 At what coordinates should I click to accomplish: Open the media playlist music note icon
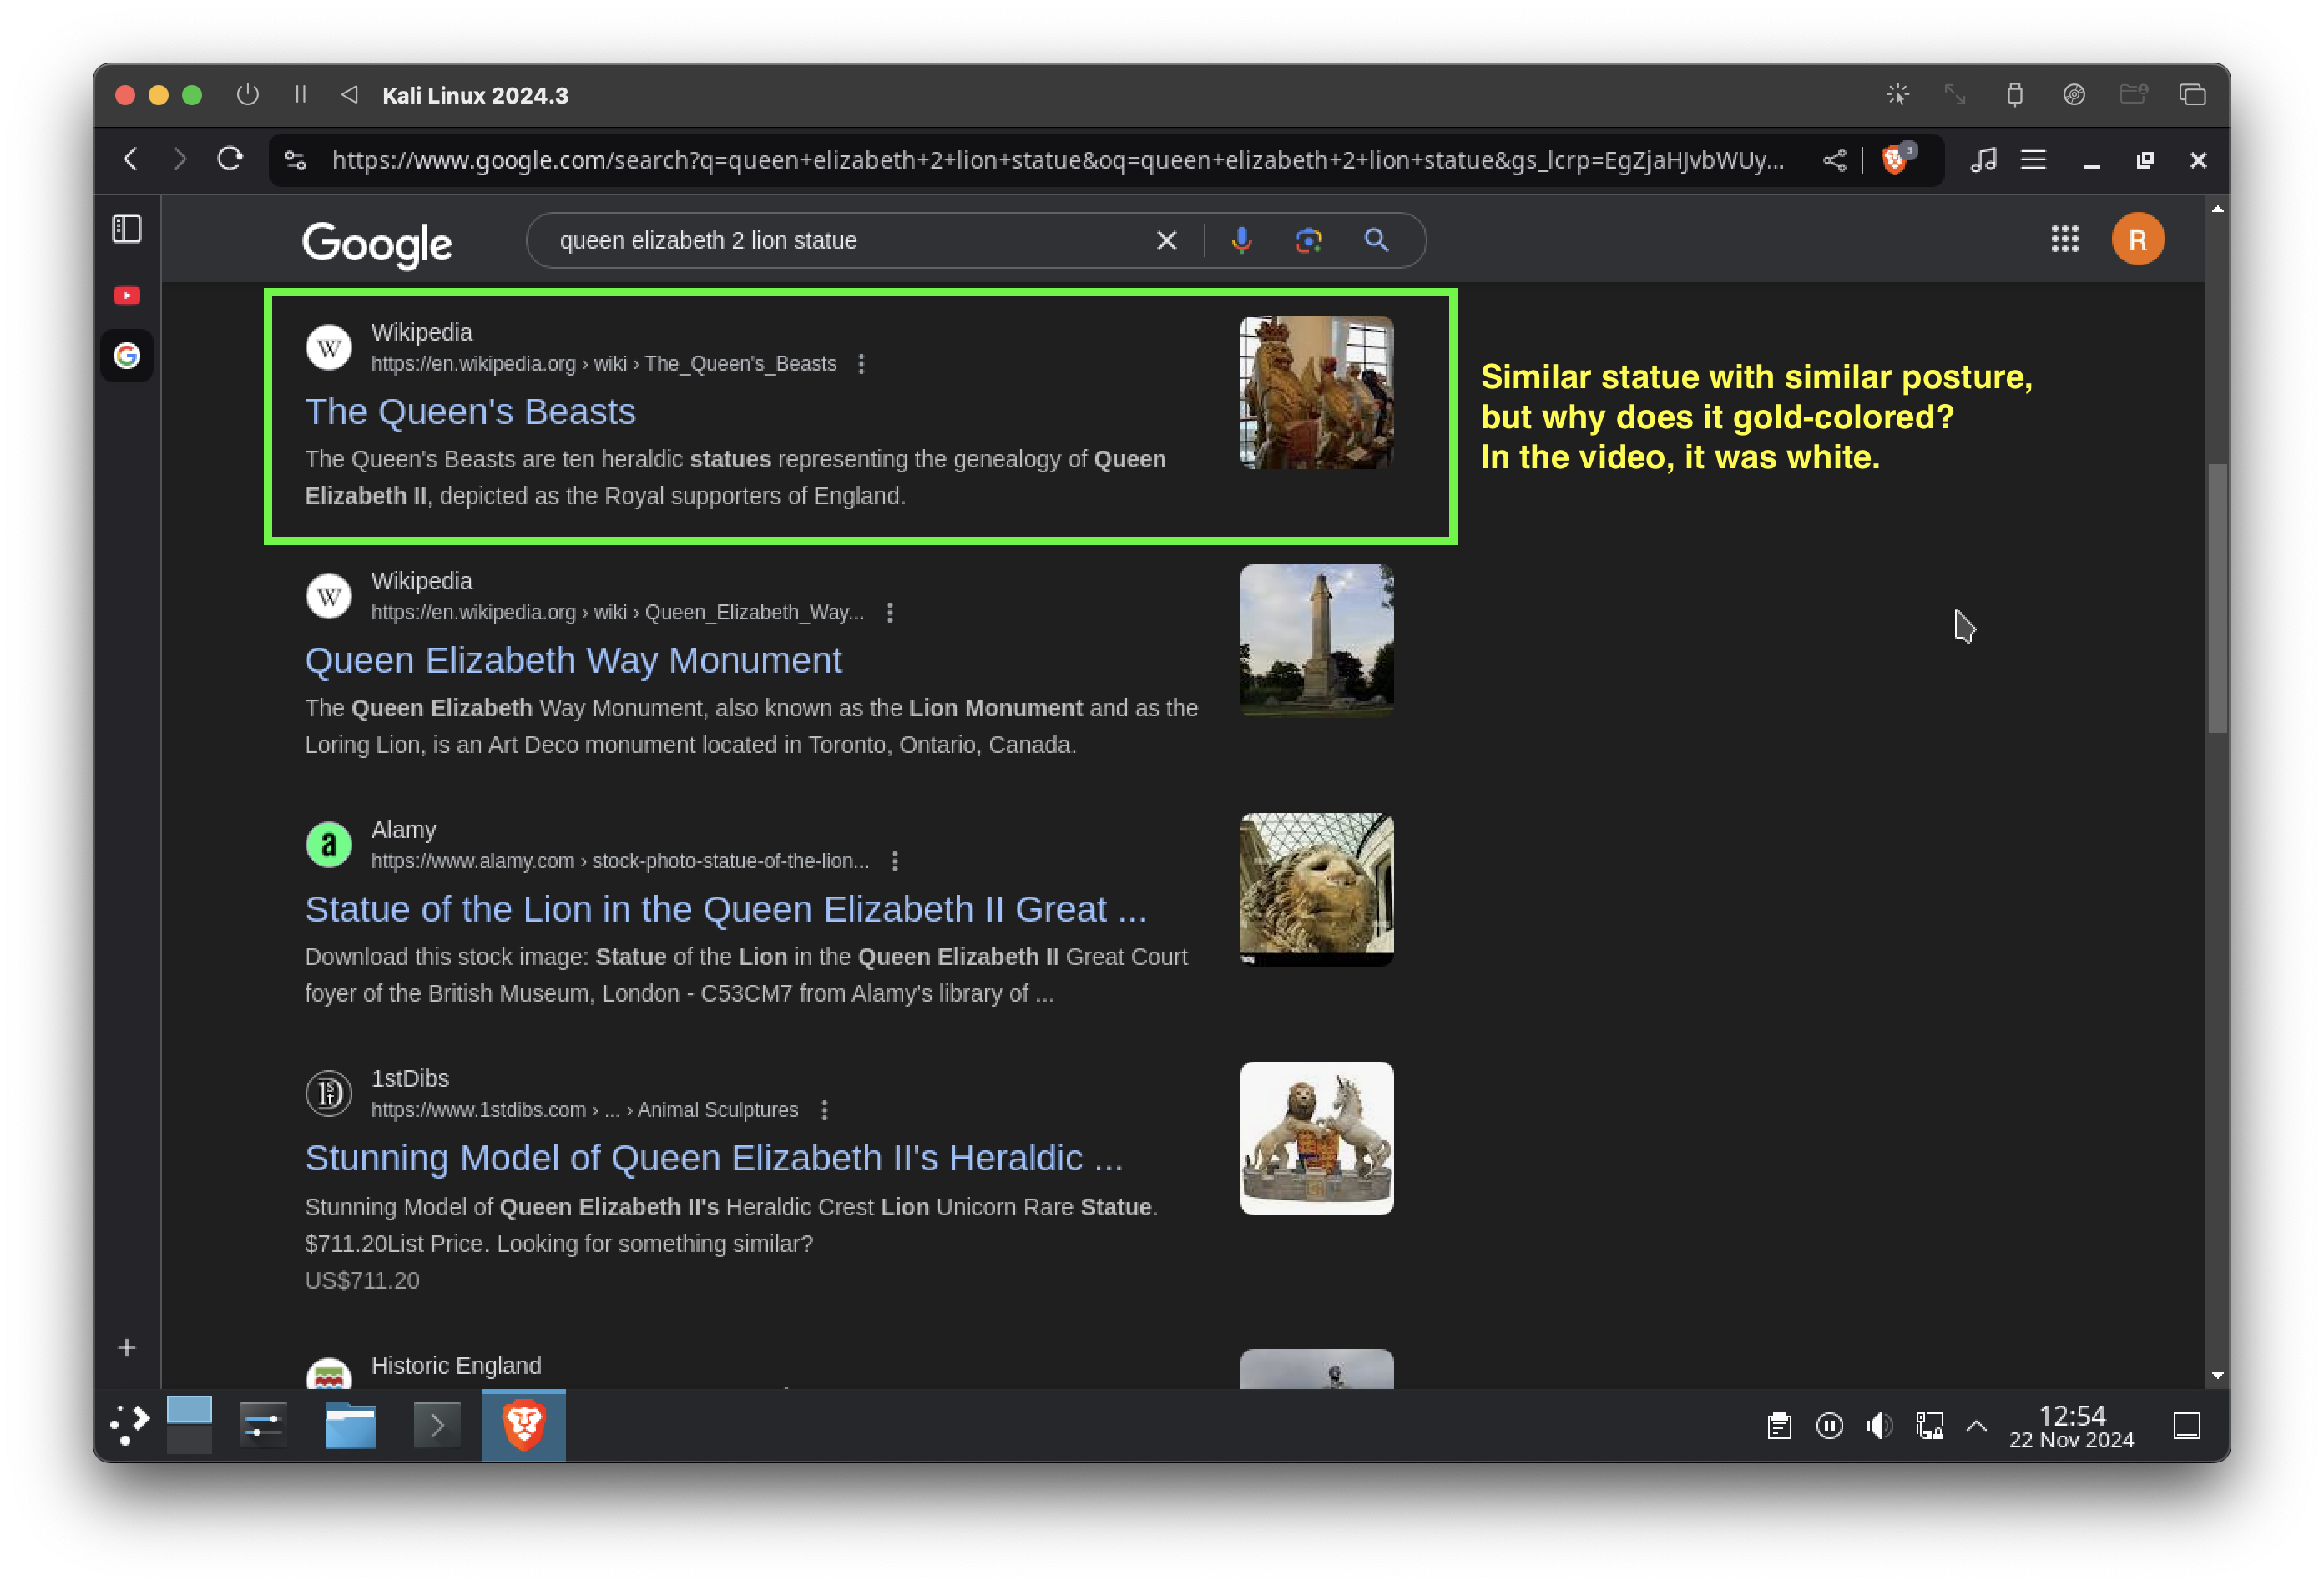(1984, 160)
